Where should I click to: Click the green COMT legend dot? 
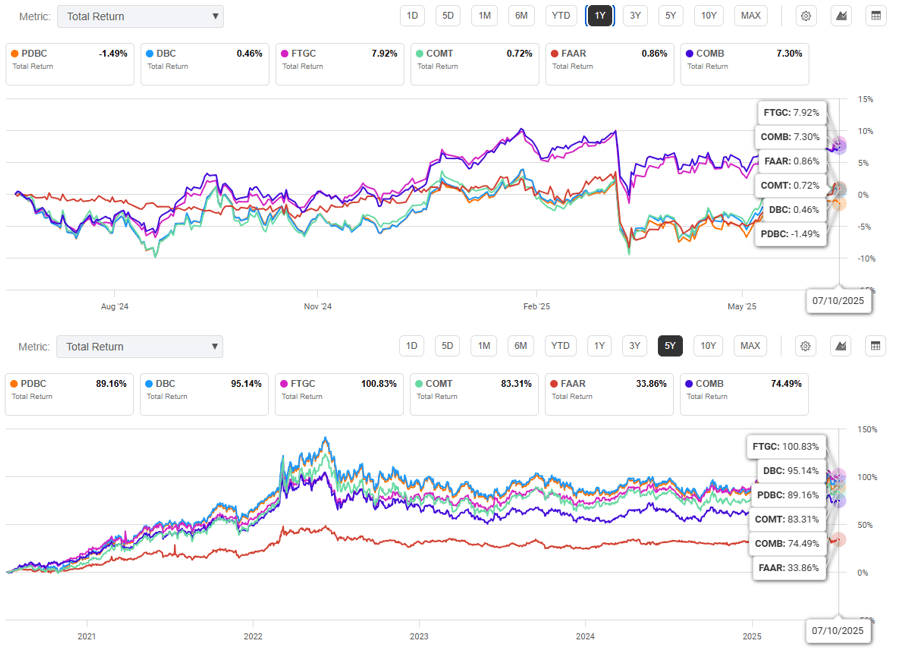418,53
